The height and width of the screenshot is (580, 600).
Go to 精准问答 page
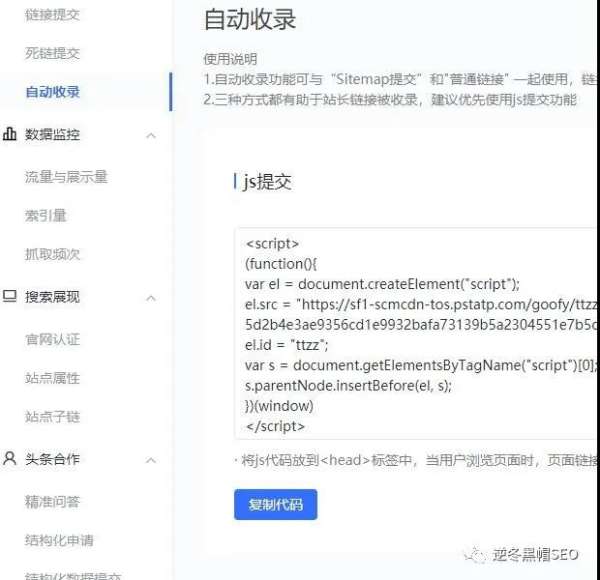click(x=52, y=502)
